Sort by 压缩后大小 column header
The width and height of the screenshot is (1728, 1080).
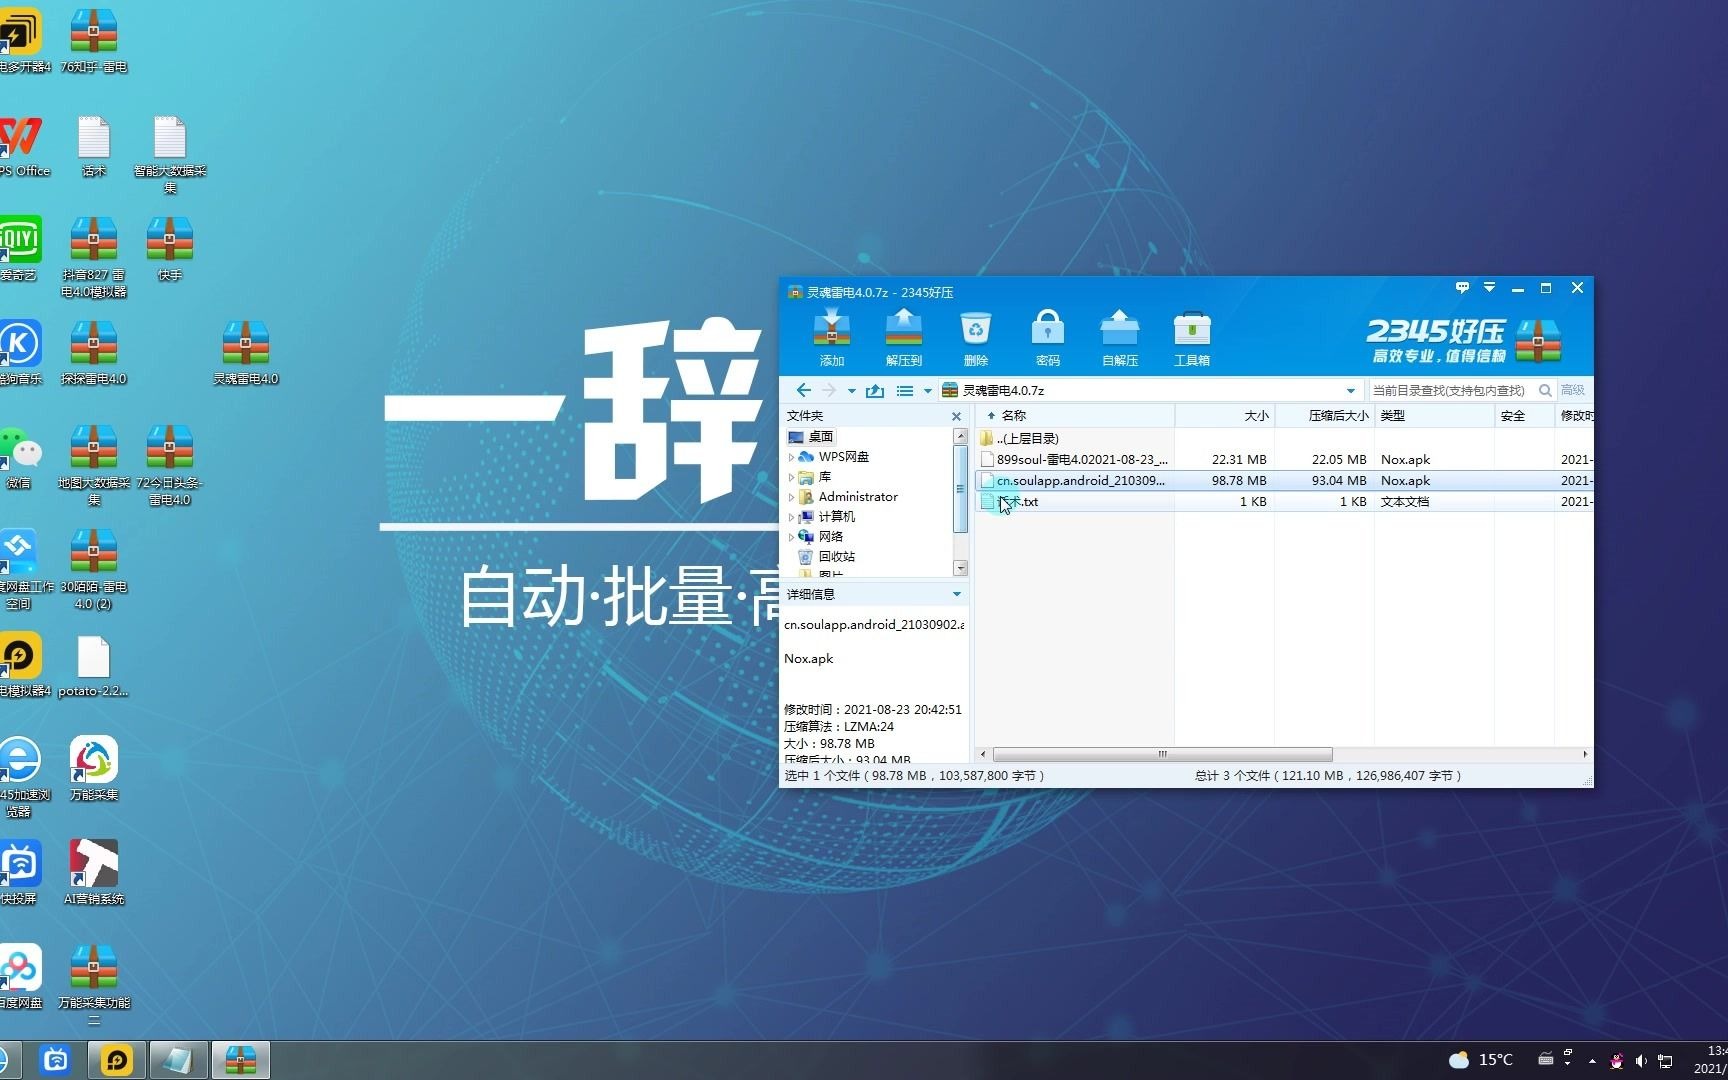(x=1324, y=416)
